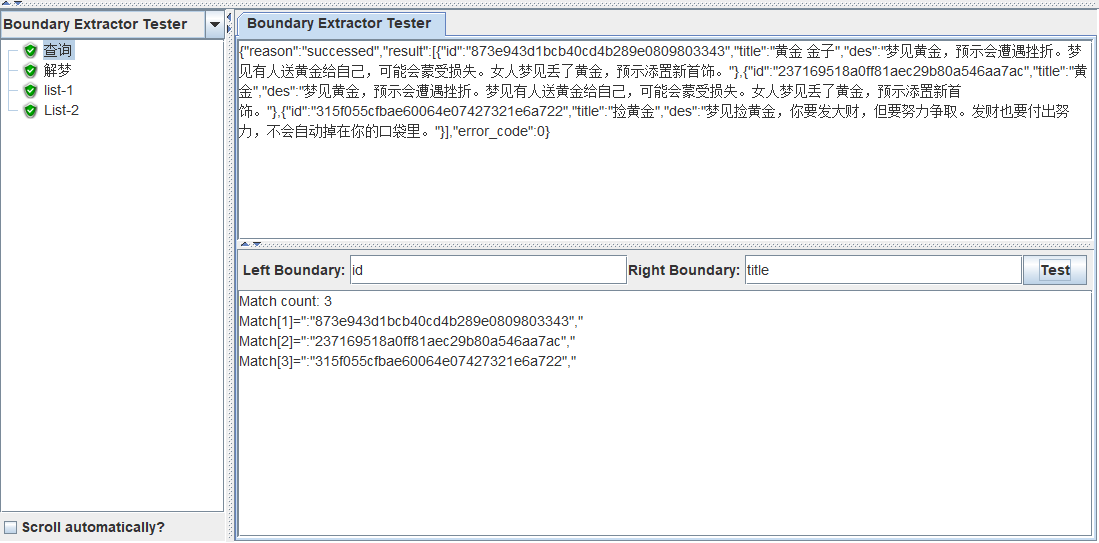Click the small arrows on horizontal divider
Image resolution: width=1099 pixels, height=543 pixels.
251,244
